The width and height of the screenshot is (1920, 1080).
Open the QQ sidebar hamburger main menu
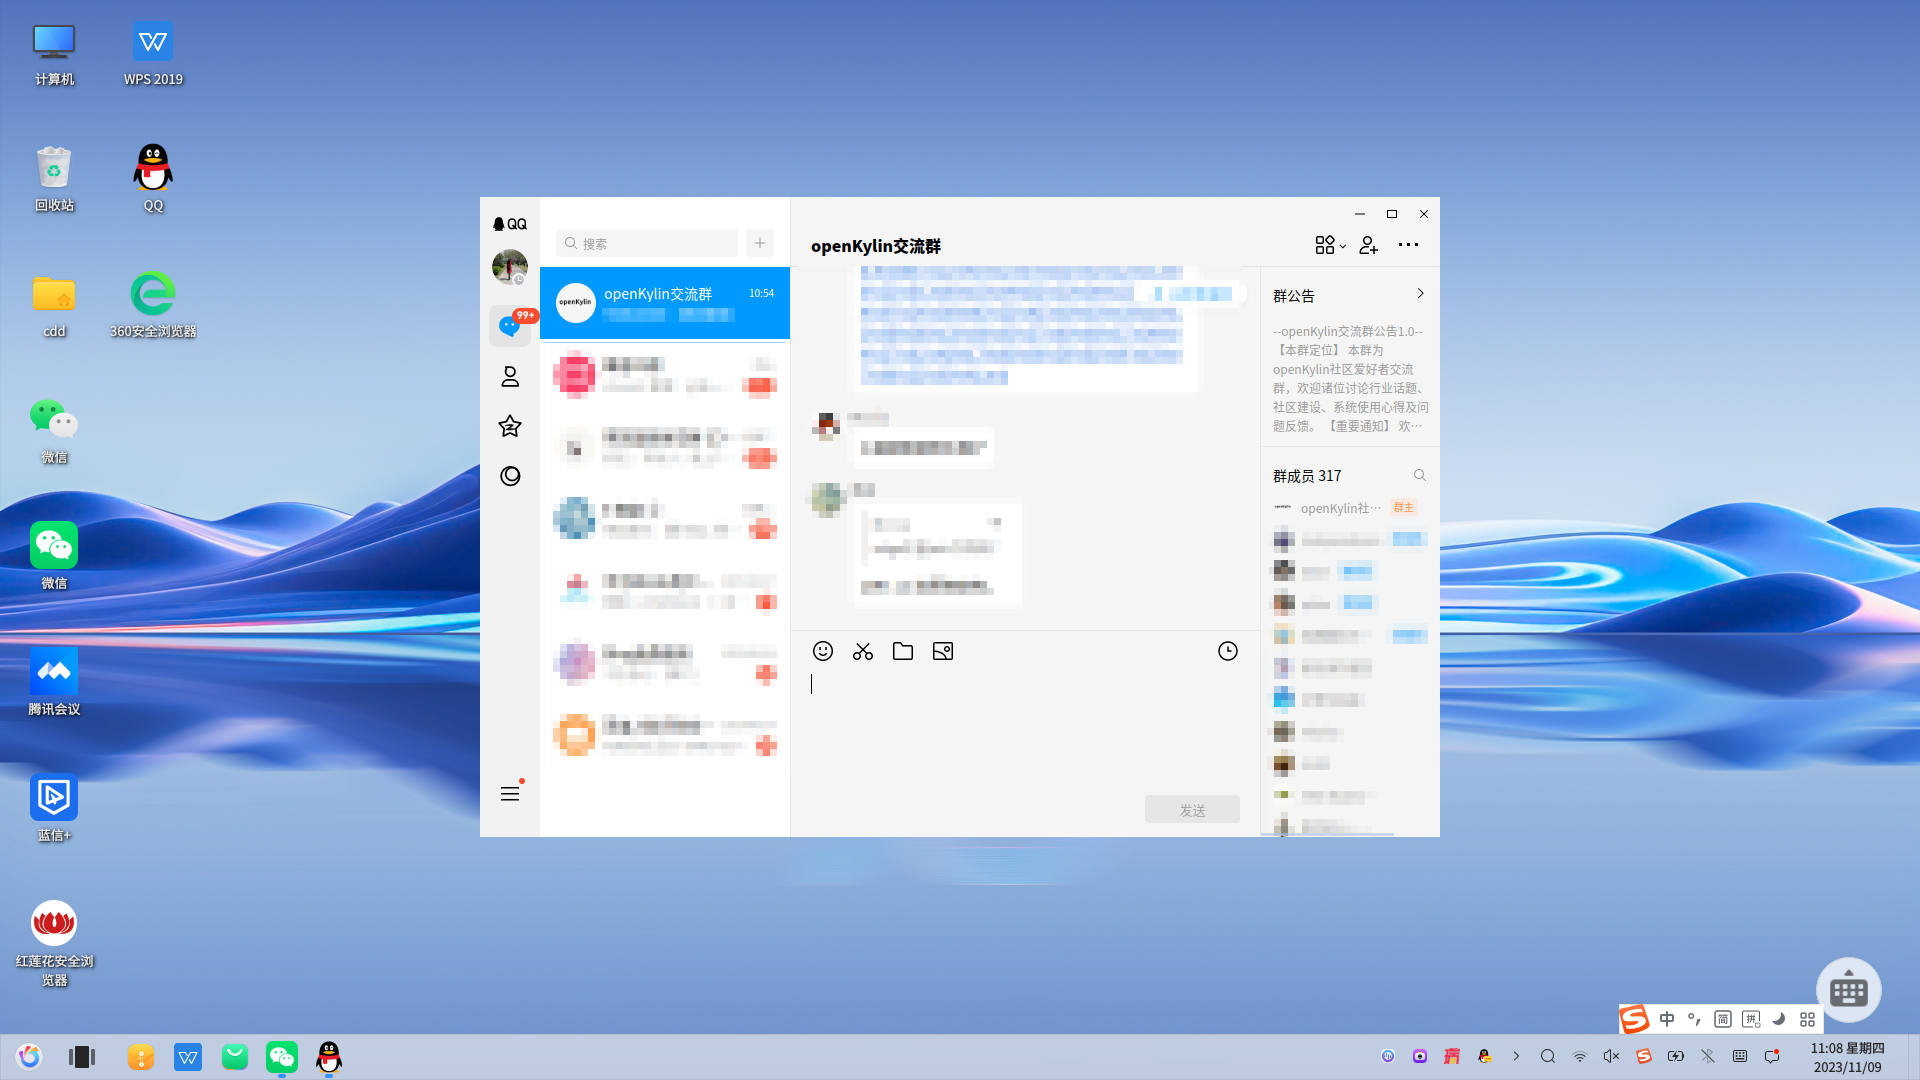[510, 793]
